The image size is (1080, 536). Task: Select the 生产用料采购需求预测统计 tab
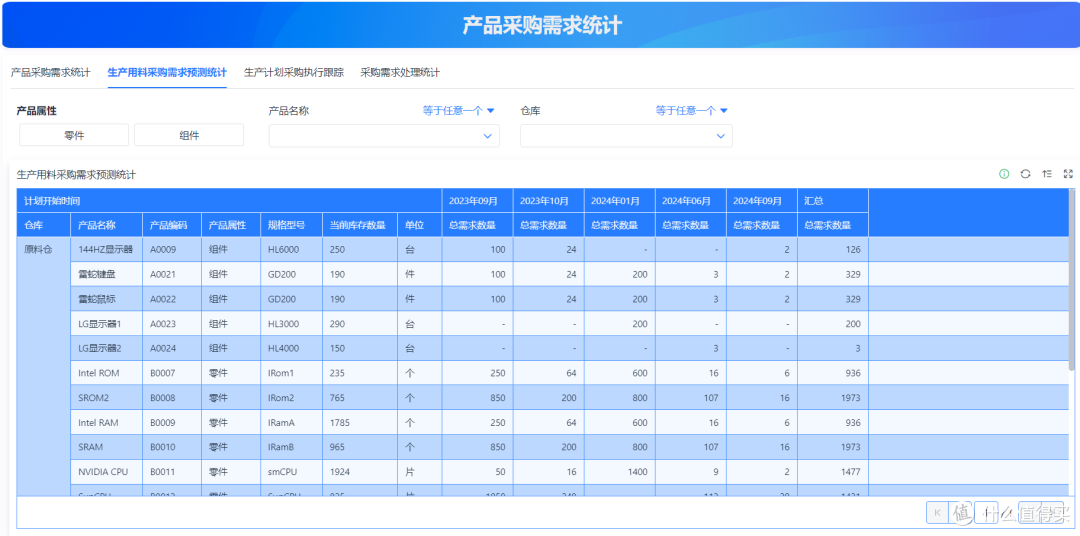click(167, 72)
